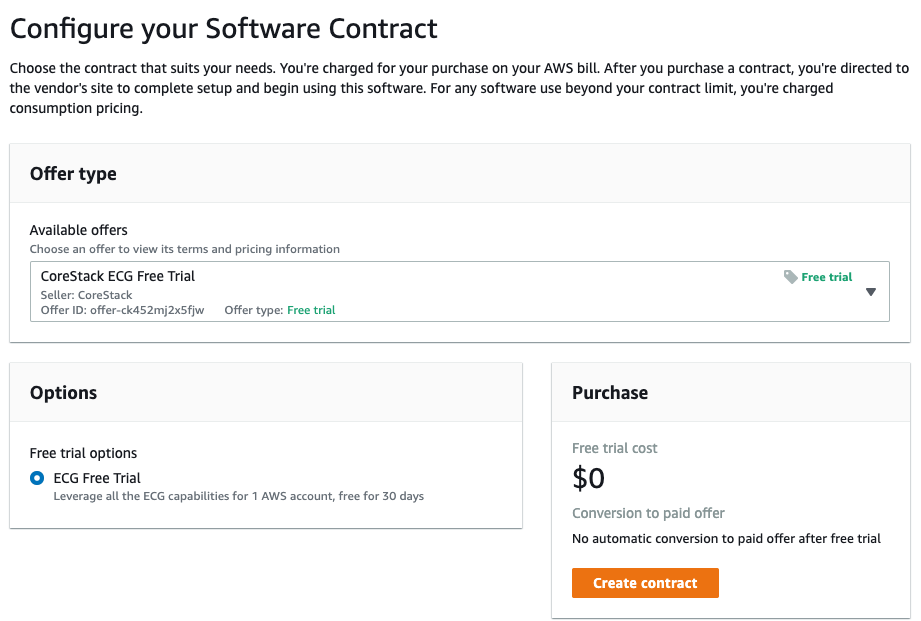921x621 pixels.
Task: Click the $0 free trial cost amount
Action: 589,478
